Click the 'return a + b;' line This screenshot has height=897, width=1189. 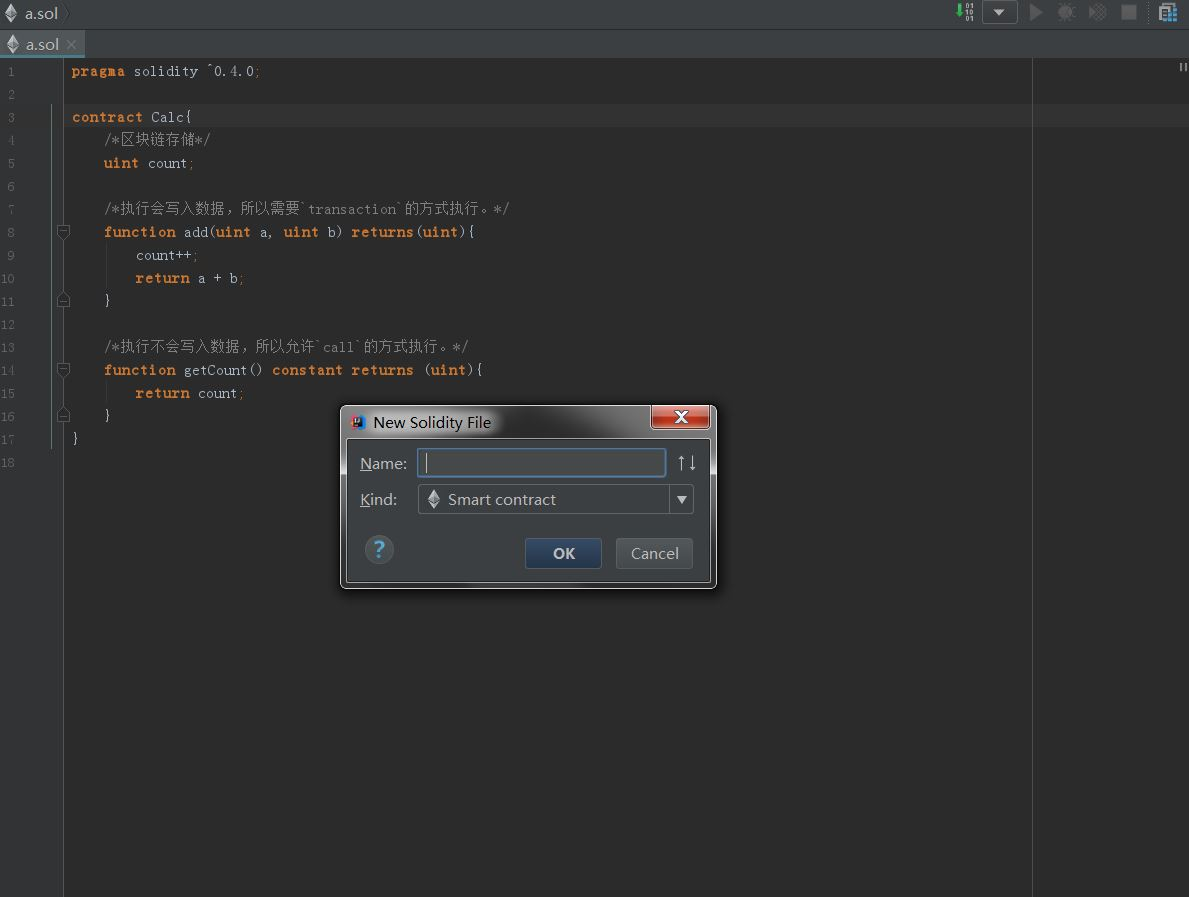pos(190,278)
